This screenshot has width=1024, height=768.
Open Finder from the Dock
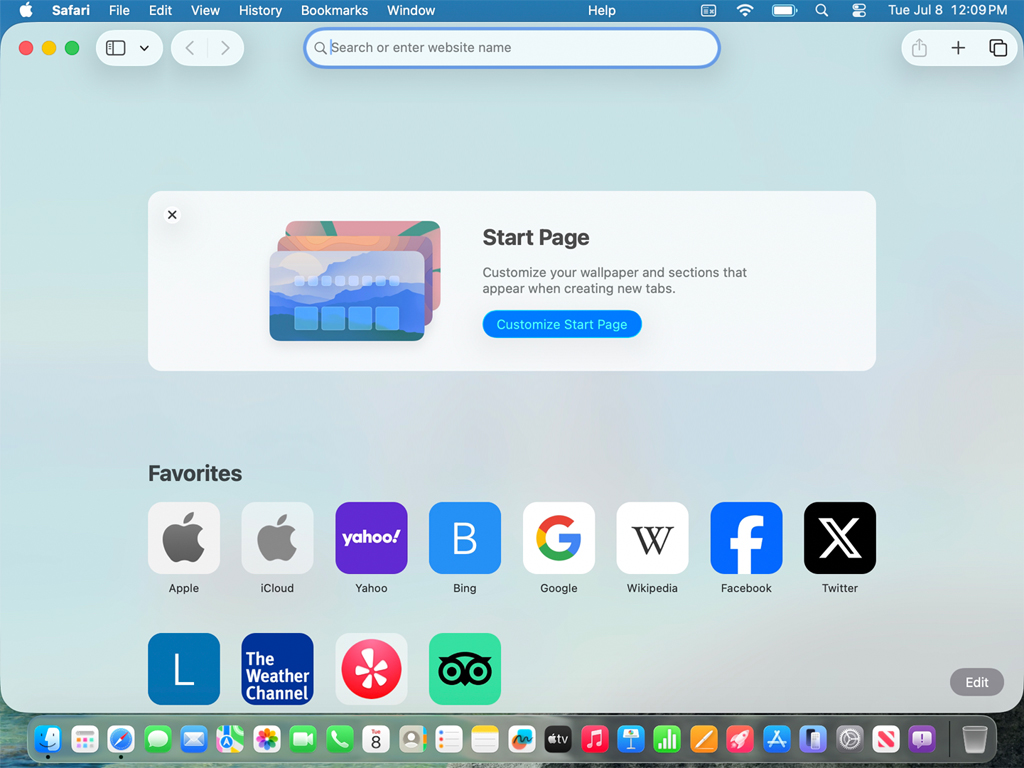click(x=48, y=739)
